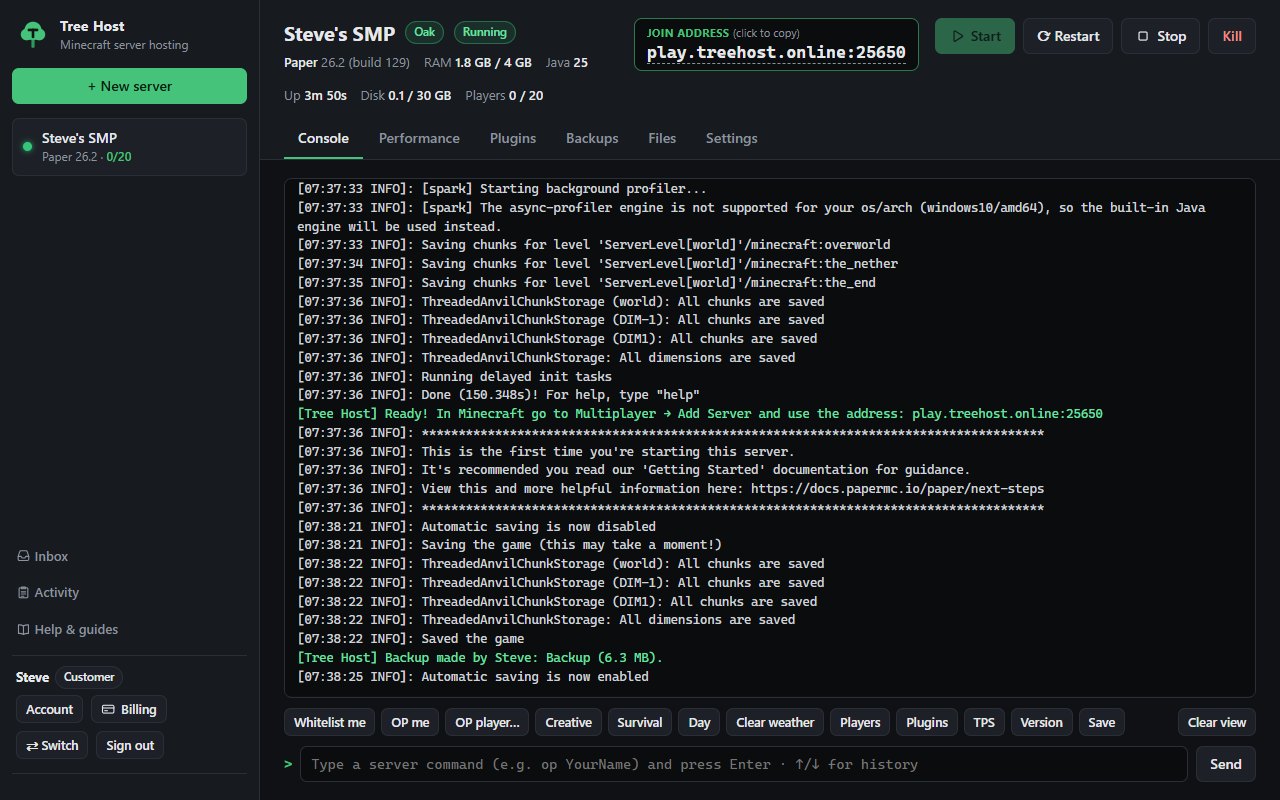Screen dimensions: 1280x800
Task: Copy the join address play.treehost.online:25650
Action: tap(776, 45)
